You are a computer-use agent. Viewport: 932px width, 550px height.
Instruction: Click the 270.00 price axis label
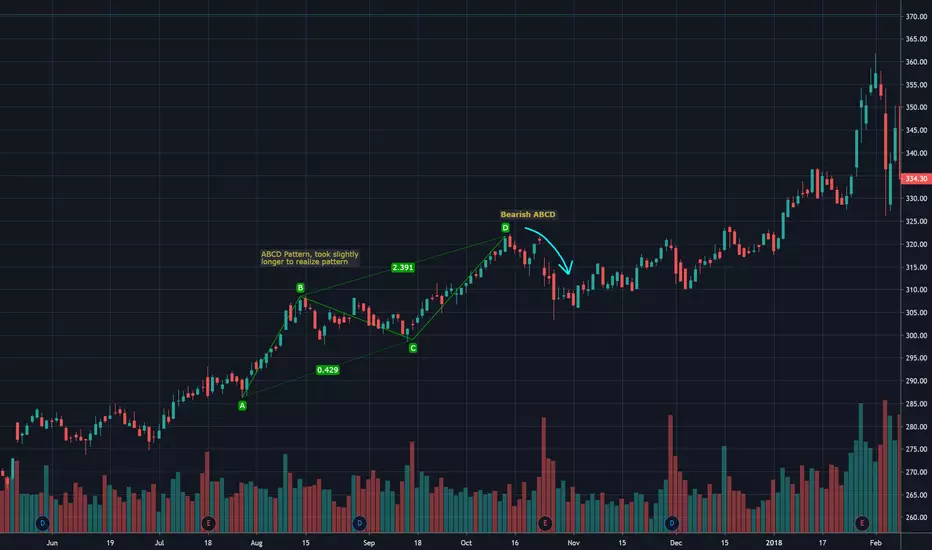coord(917,472)
